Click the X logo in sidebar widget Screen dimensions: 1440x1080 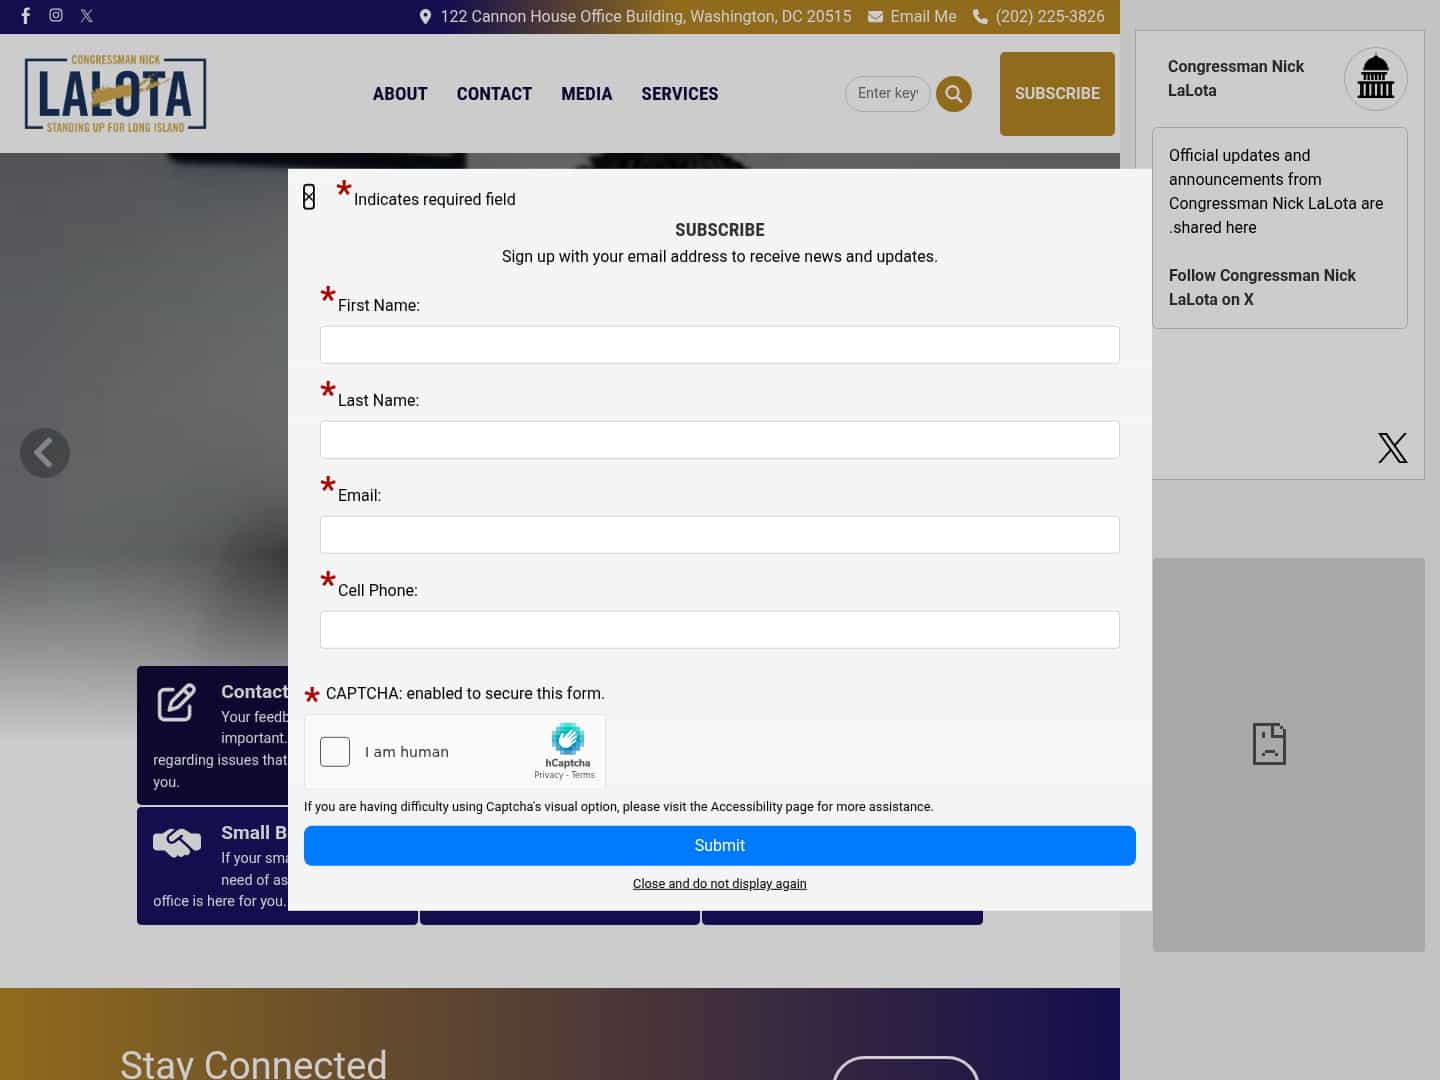point(1392,448)
